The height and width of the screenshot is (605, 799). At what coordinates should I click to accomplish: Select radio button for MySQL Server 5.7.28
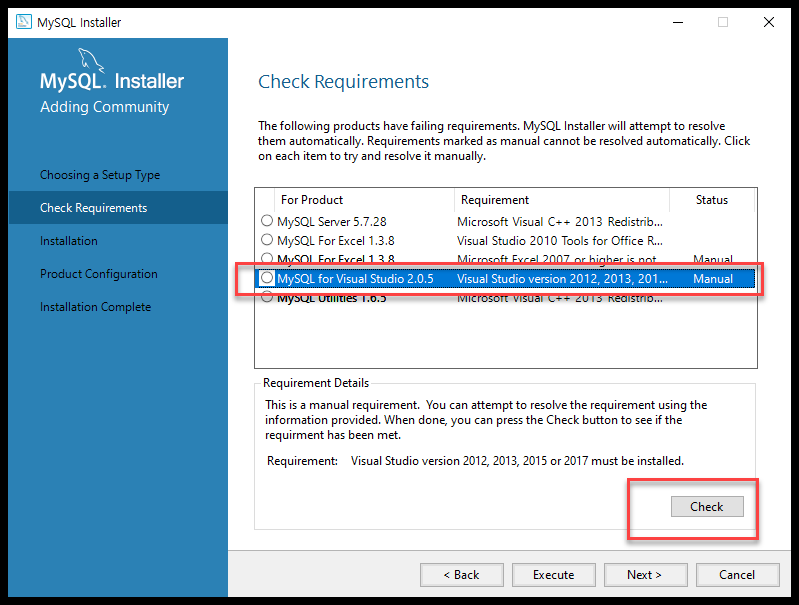point(267,221)
